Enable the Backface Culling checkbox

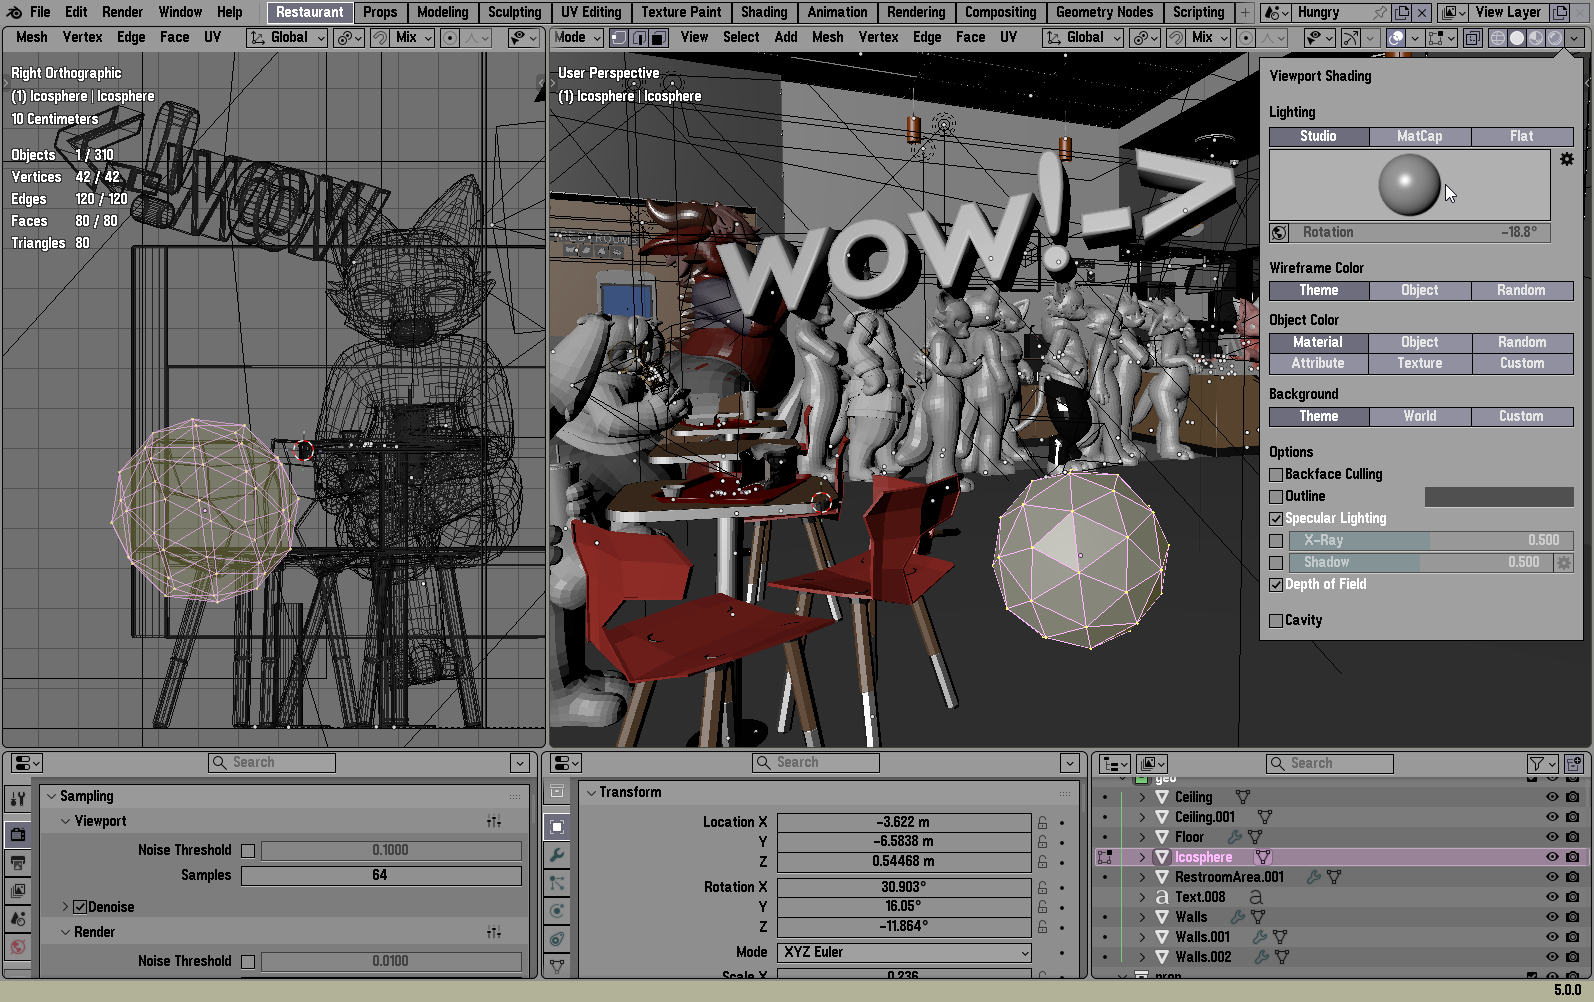[1276, 475]
